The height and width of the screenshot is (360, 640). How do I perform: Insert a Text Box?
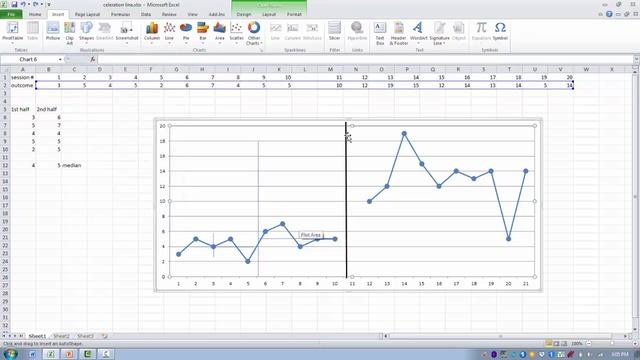click(380, 33)
